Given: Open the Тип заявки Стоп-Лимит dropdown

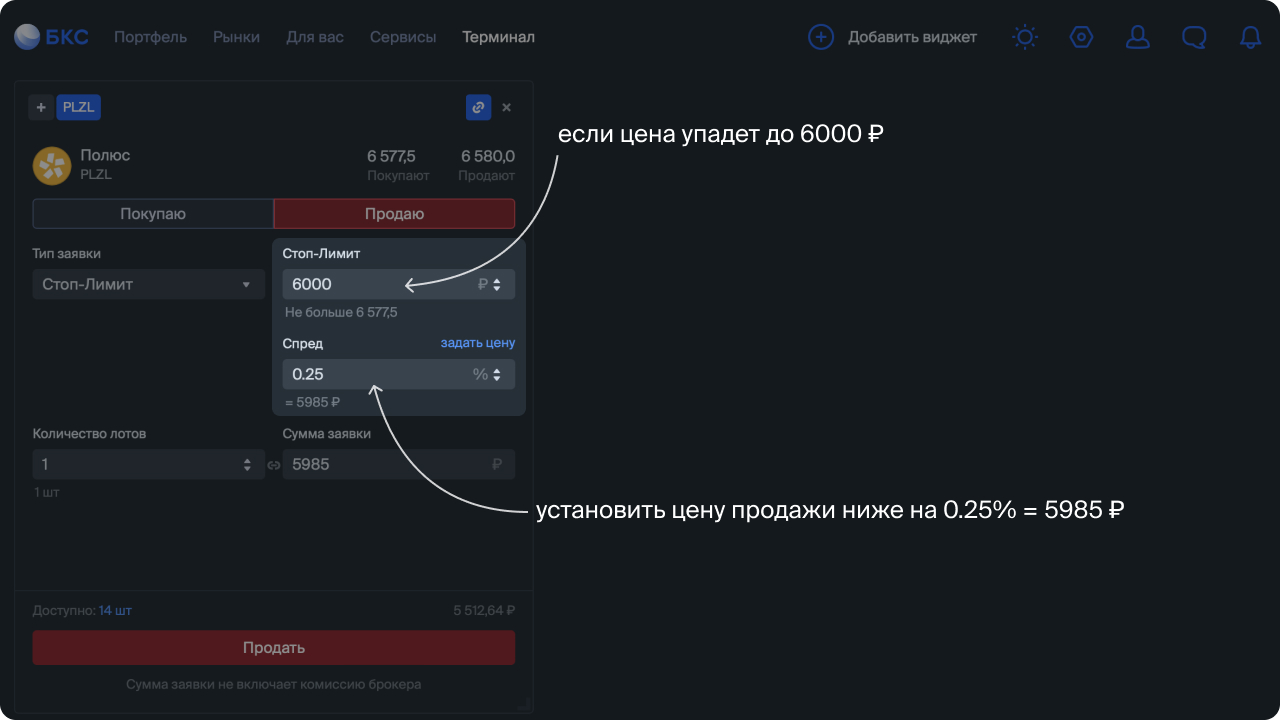Looking at the screenshot, I should (149, 284).
